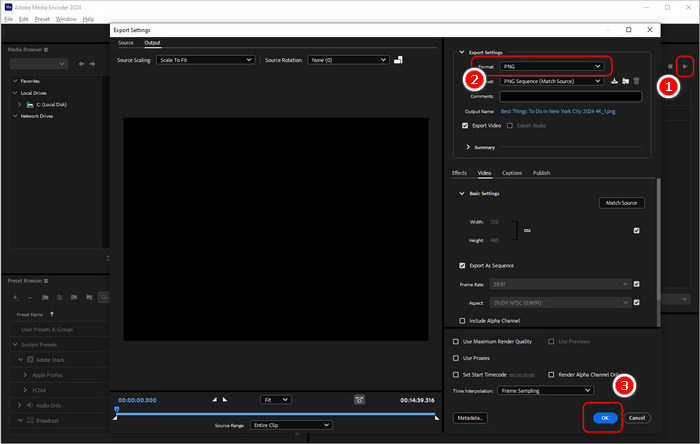
Task: Toggle the Frame Rate match source checkbox
Action: click(637, 284)
